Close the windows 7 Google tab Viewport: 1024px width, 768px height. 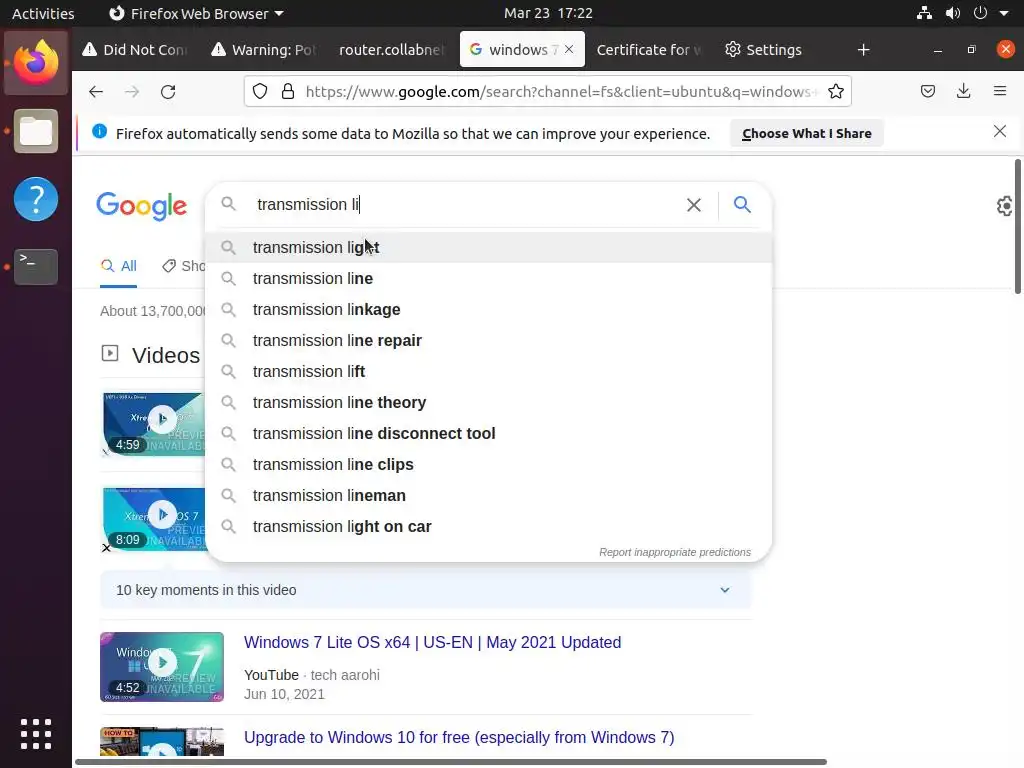pyautogui.click(x=569, y=49)
